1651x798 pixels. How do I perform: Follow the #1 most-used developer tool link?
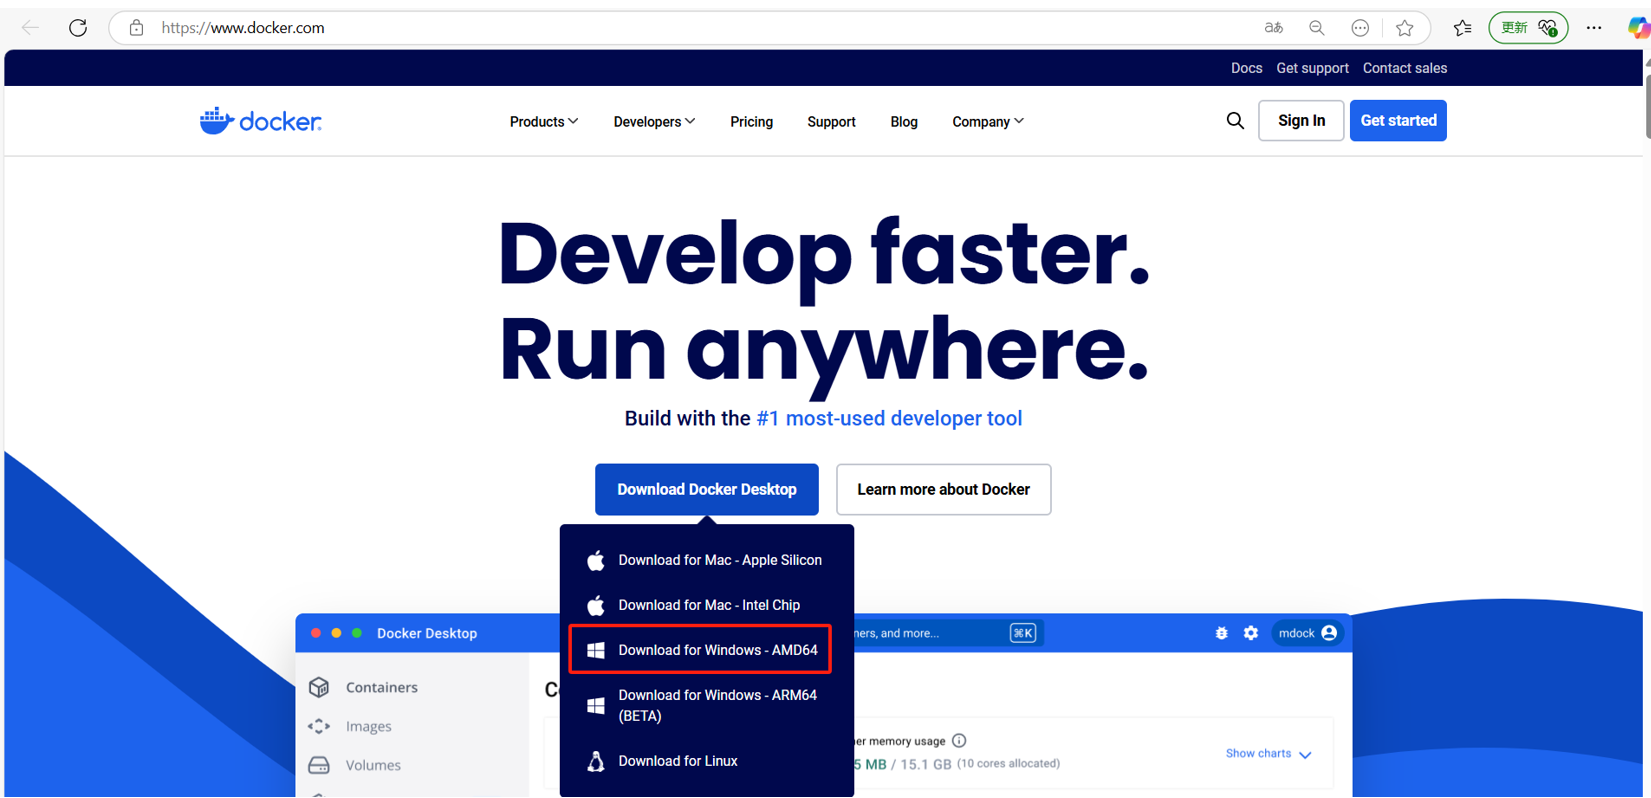tap(889, 418)
